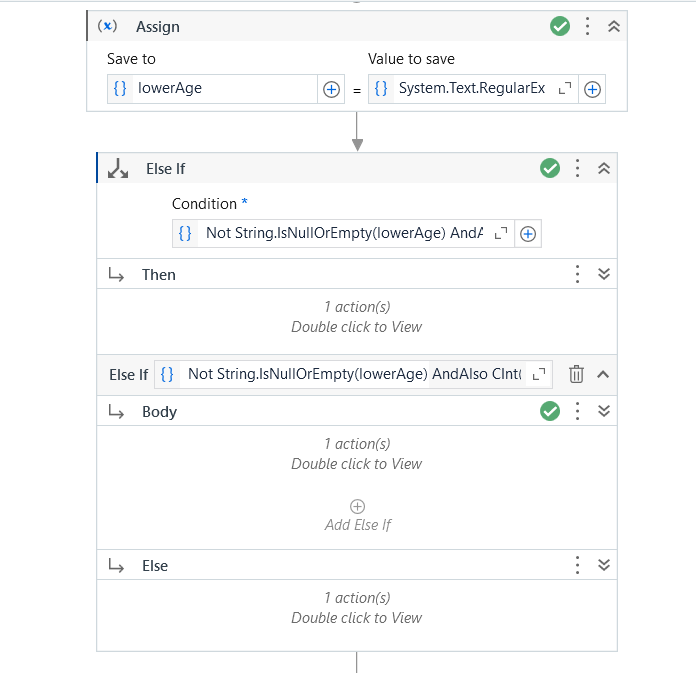Screen dimensions: 696x673
Task: Open expression editor for the Else If branch condition
Action: 539,374
